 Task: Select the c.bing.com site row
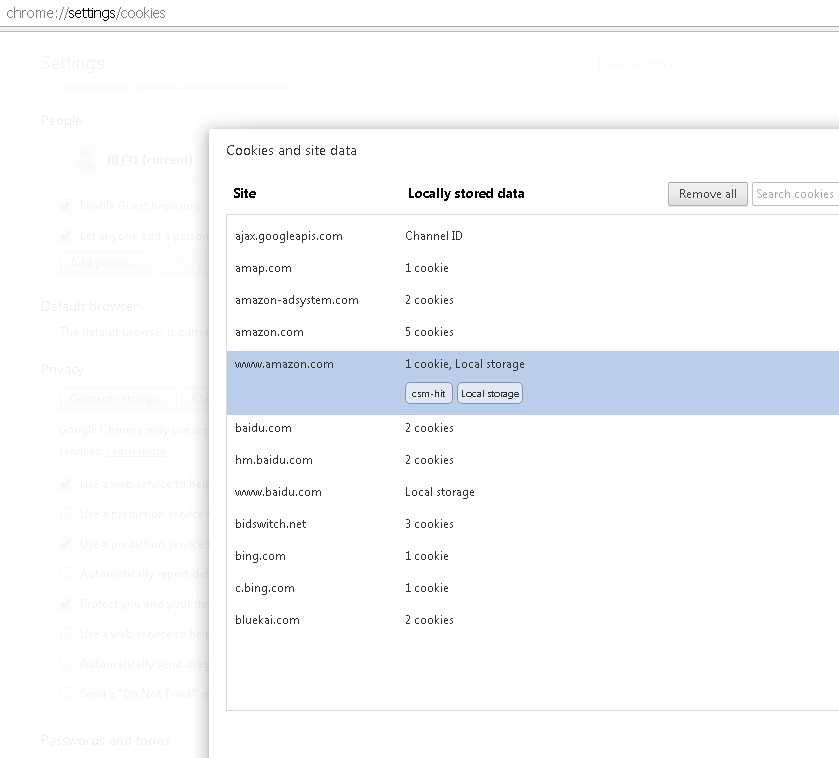point(532,588)
